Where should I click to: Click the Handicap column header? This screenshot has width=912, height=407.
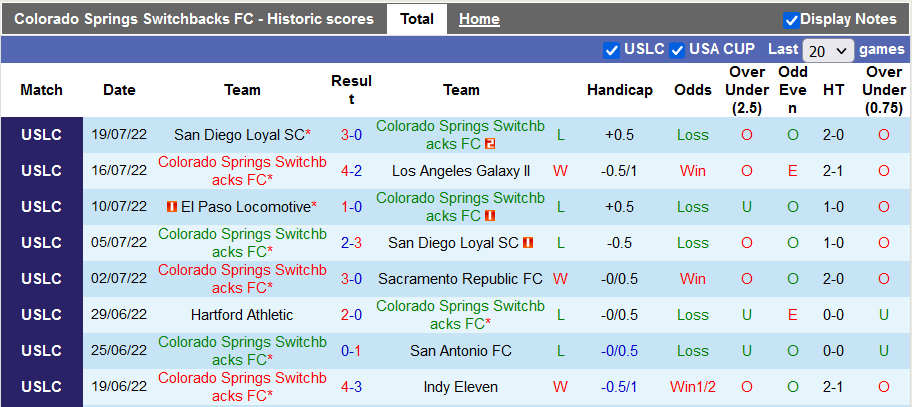620,90
